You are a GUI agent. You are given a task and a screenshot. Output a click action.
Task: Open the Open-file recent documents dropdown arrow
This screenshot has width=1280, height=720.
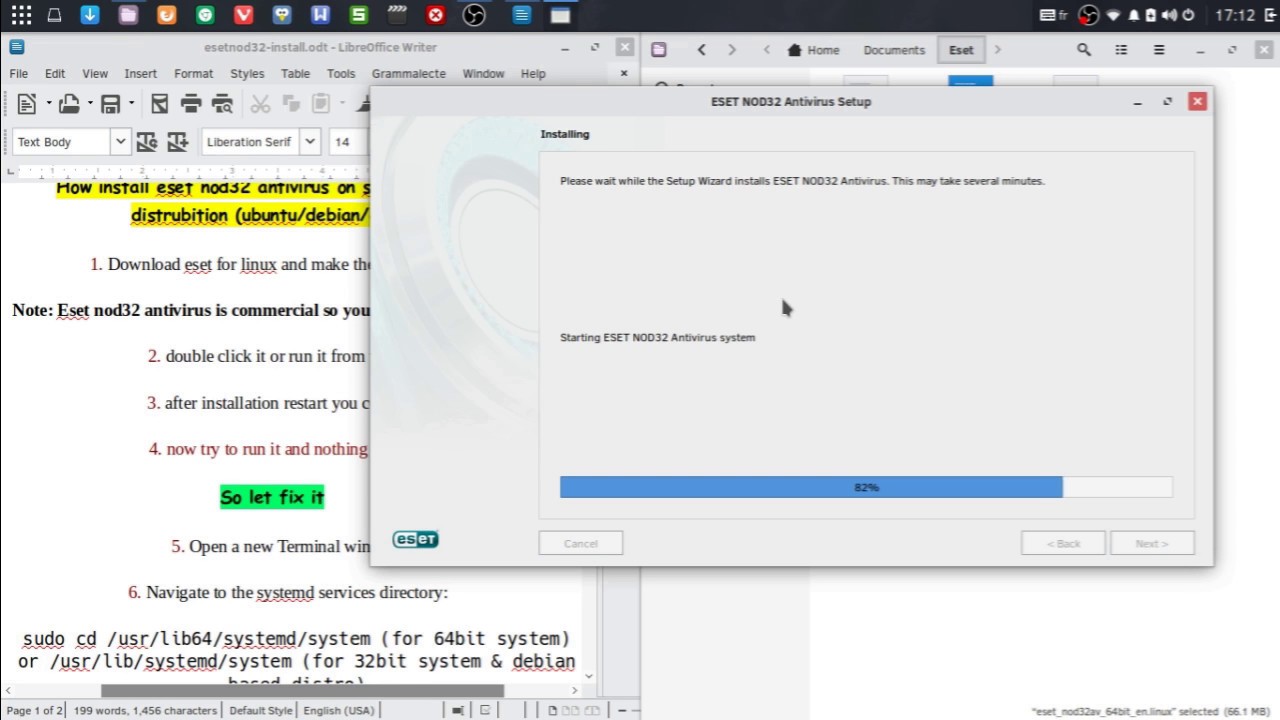[89, 103]
